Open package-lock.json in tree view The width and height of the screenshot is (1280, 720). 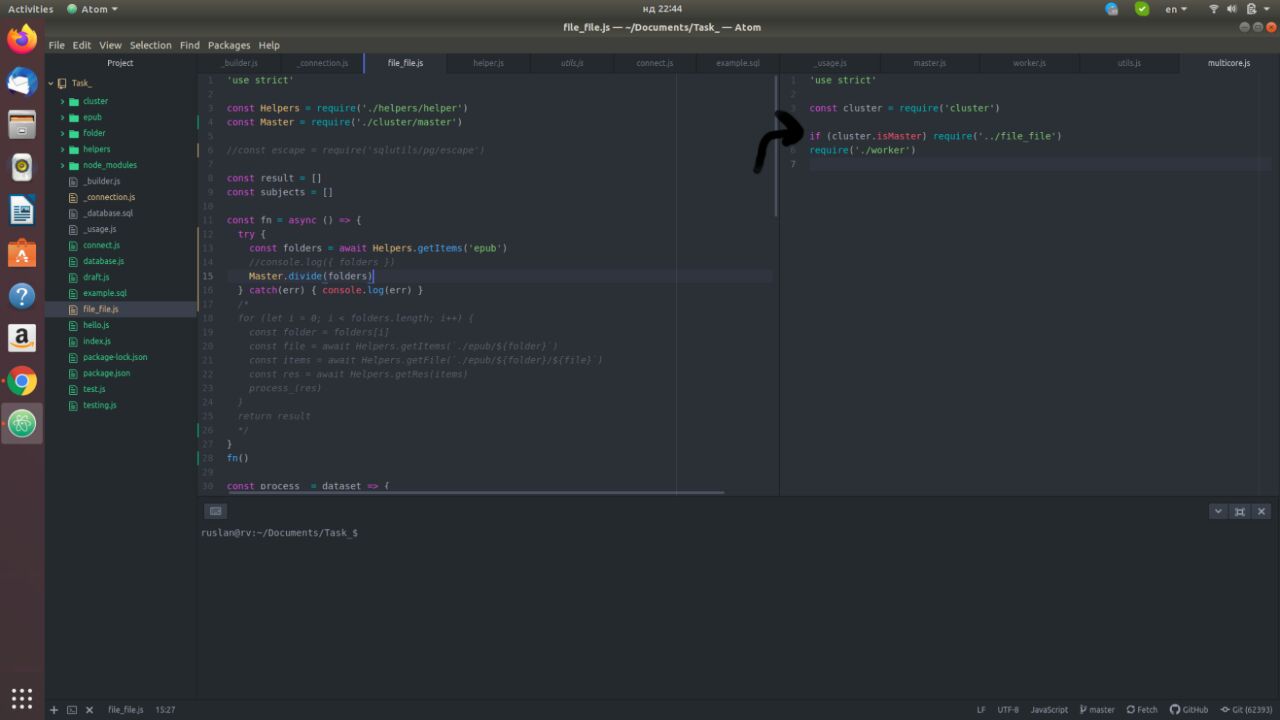click(115, 357)
